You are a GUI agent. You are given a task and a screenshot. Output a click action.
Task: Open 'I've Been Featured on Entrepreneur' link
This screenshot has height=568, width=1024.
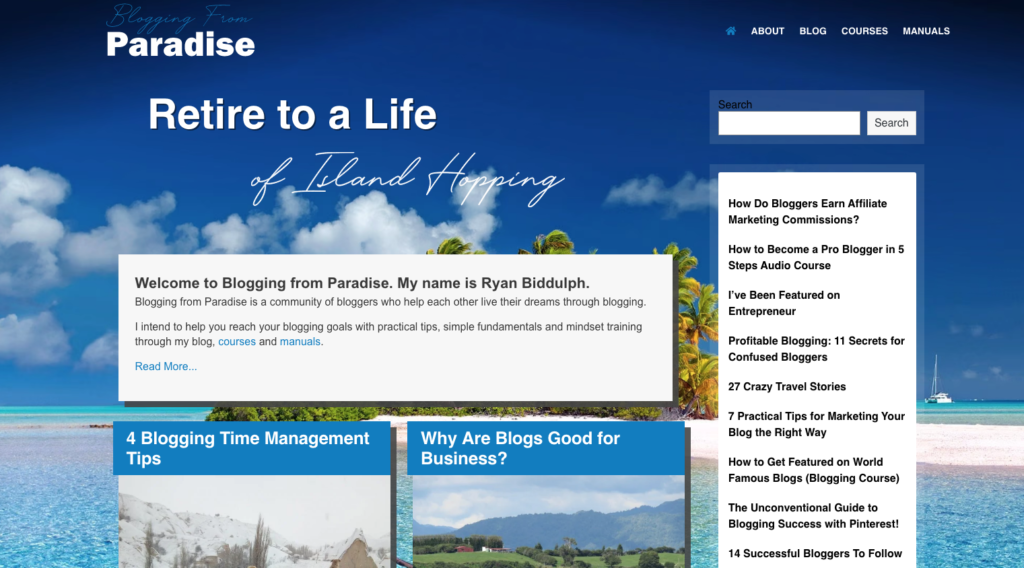(784, 303)
